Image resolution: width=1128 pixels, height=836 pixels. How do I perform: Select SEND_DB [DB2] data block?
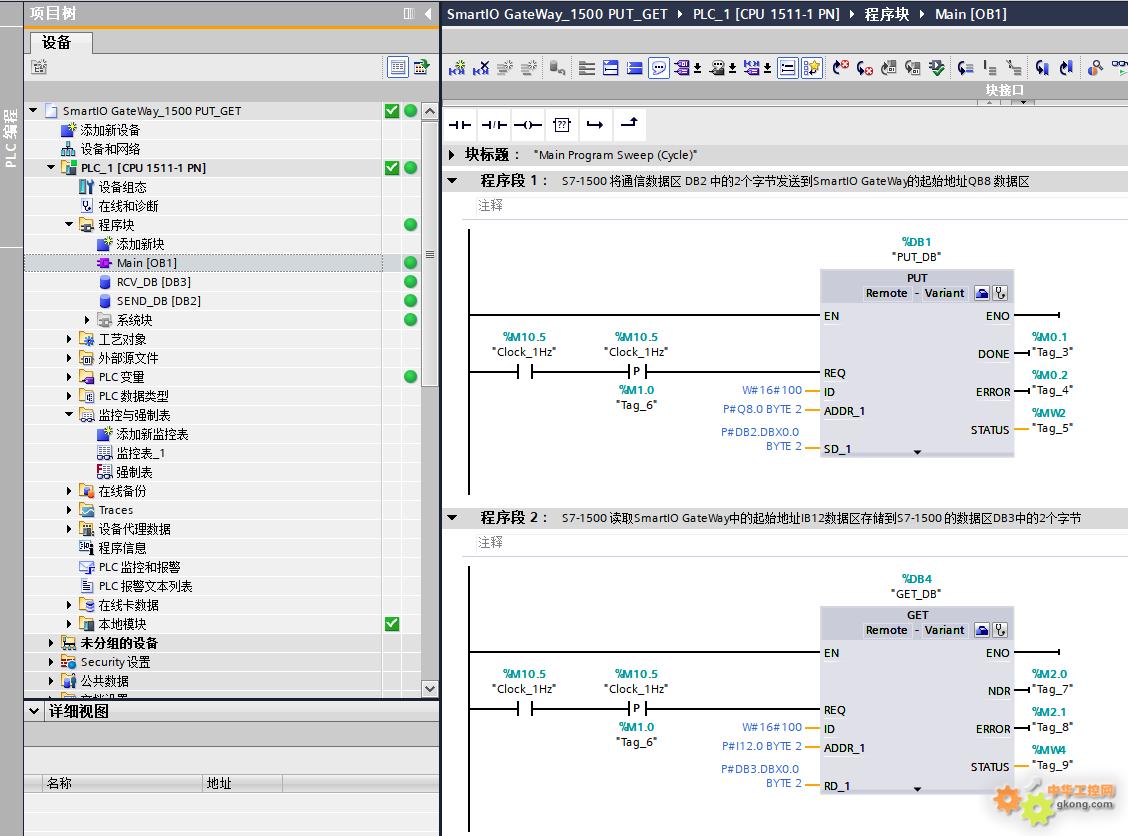(x=158, y=301)
